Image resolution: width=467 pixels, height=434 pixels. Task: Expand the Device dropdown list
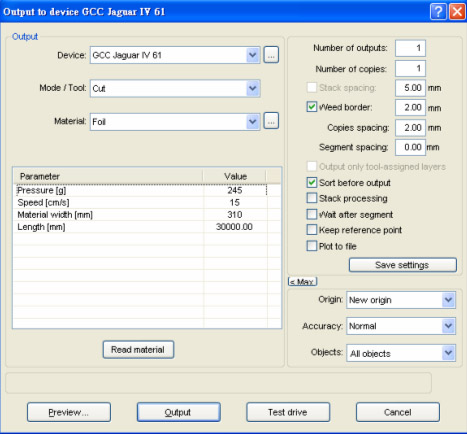click(253, 55)
